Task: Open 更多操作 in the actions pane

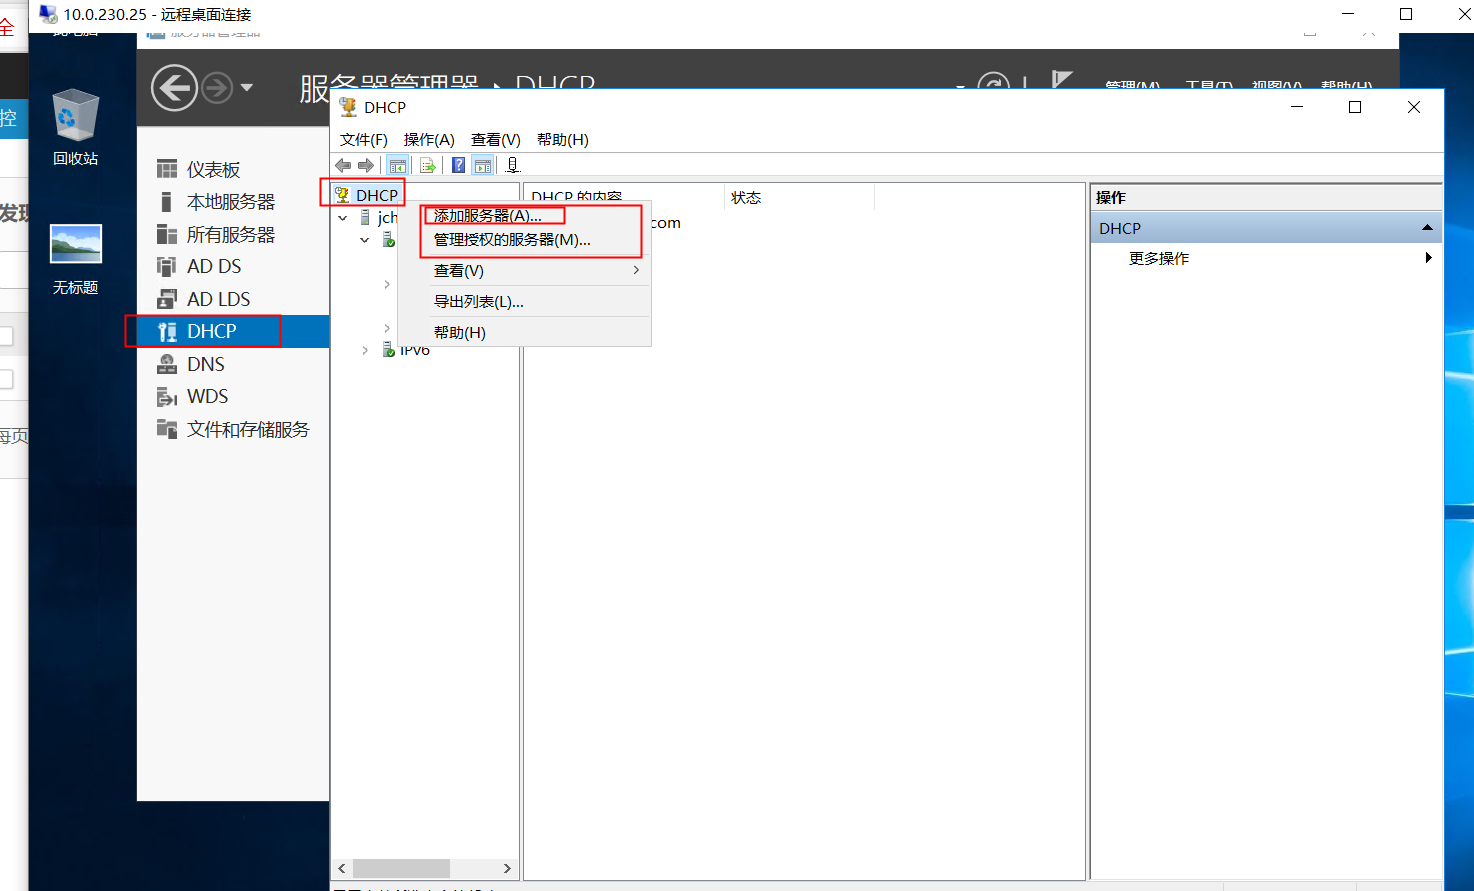Action: coord(1266,258)
